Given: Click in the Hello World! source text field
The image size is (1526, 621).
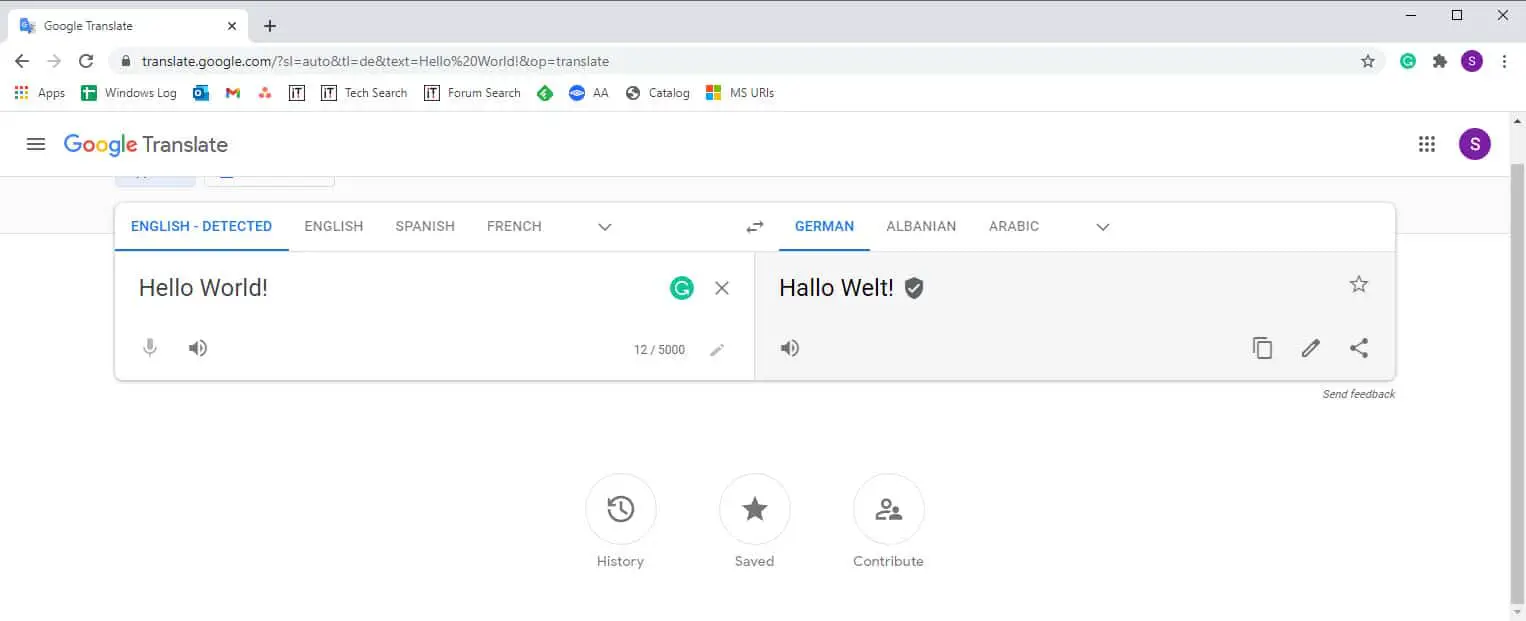Looking at the screenshot, I should point(395,288).
